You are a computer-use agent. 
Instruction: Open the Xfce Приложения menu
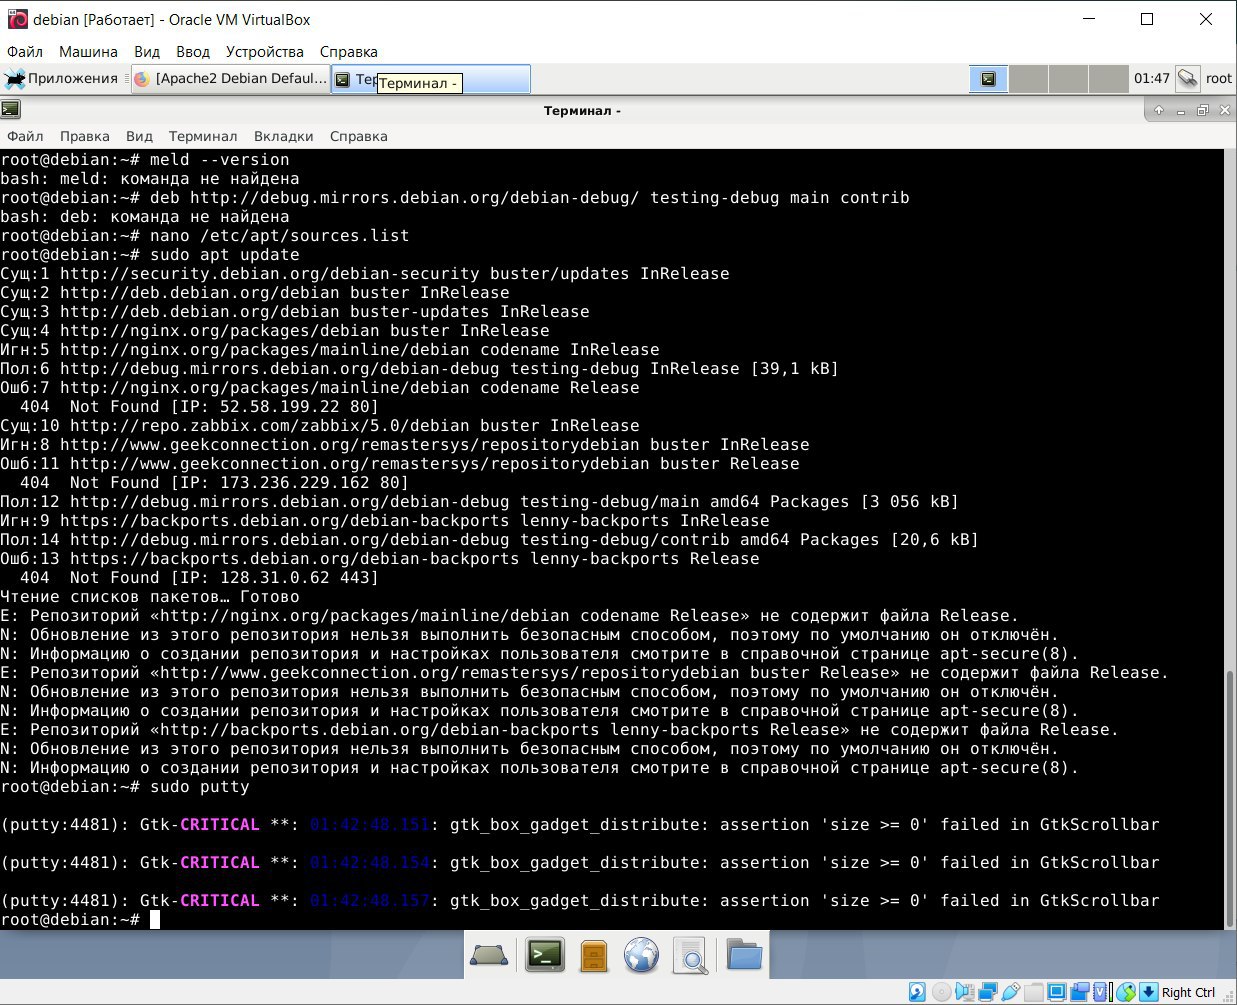coord(61,79)
